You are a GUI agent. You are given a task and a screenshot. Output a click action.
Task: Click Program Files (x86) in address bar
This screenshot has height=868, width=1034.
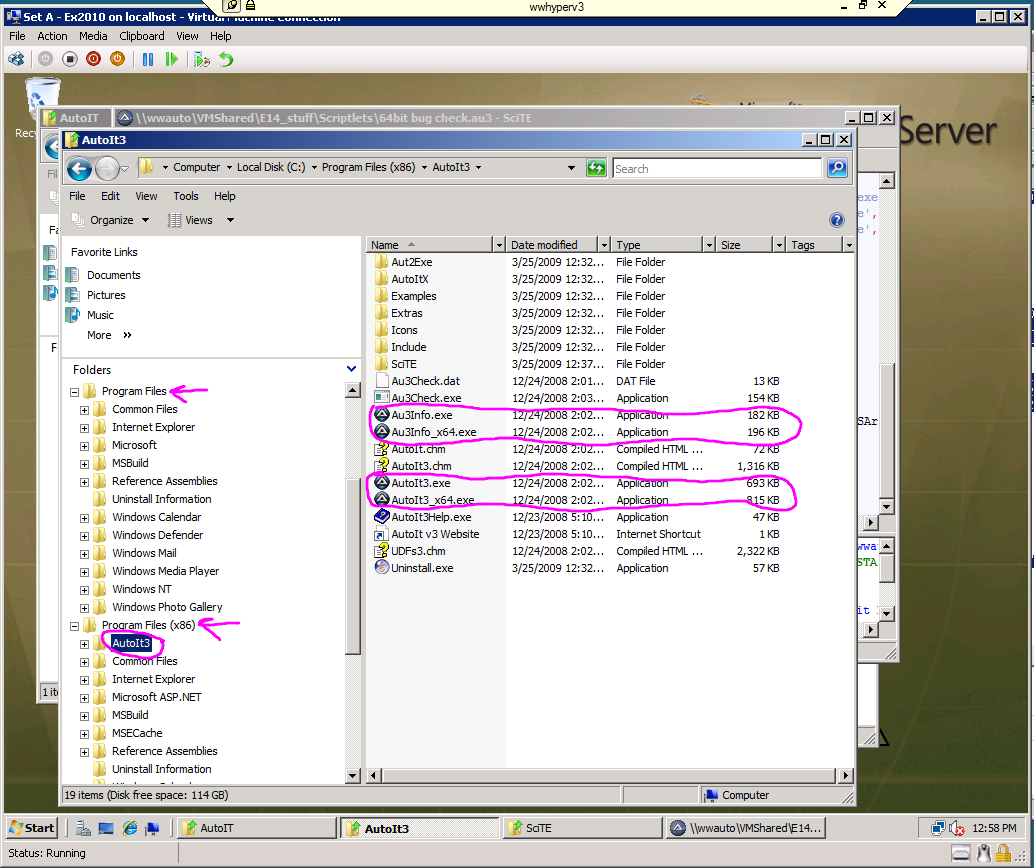369,168
